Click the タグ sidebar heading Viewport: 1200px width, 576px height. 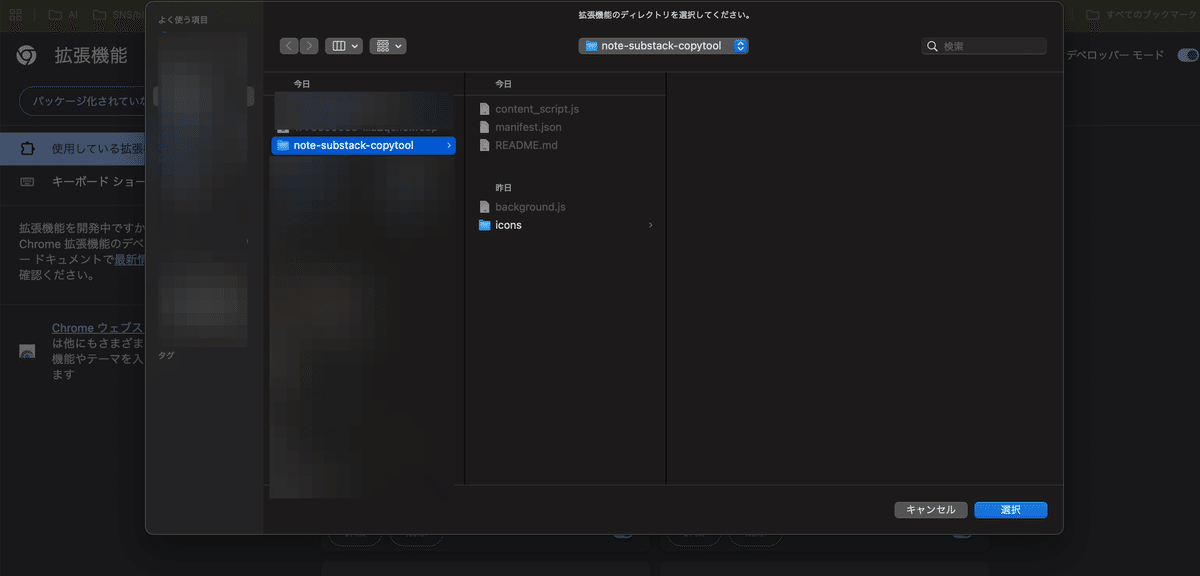(x=166, y=355)
